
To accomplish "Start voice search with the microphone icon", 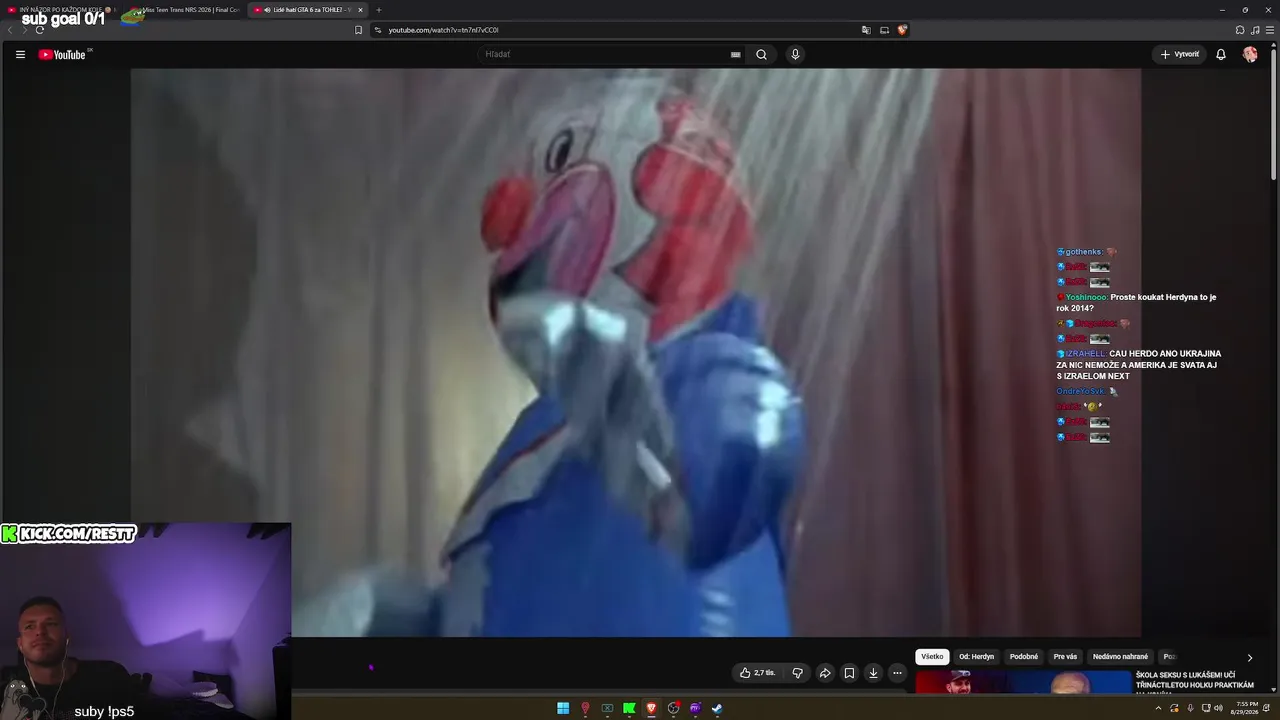I will pos(795,55).
